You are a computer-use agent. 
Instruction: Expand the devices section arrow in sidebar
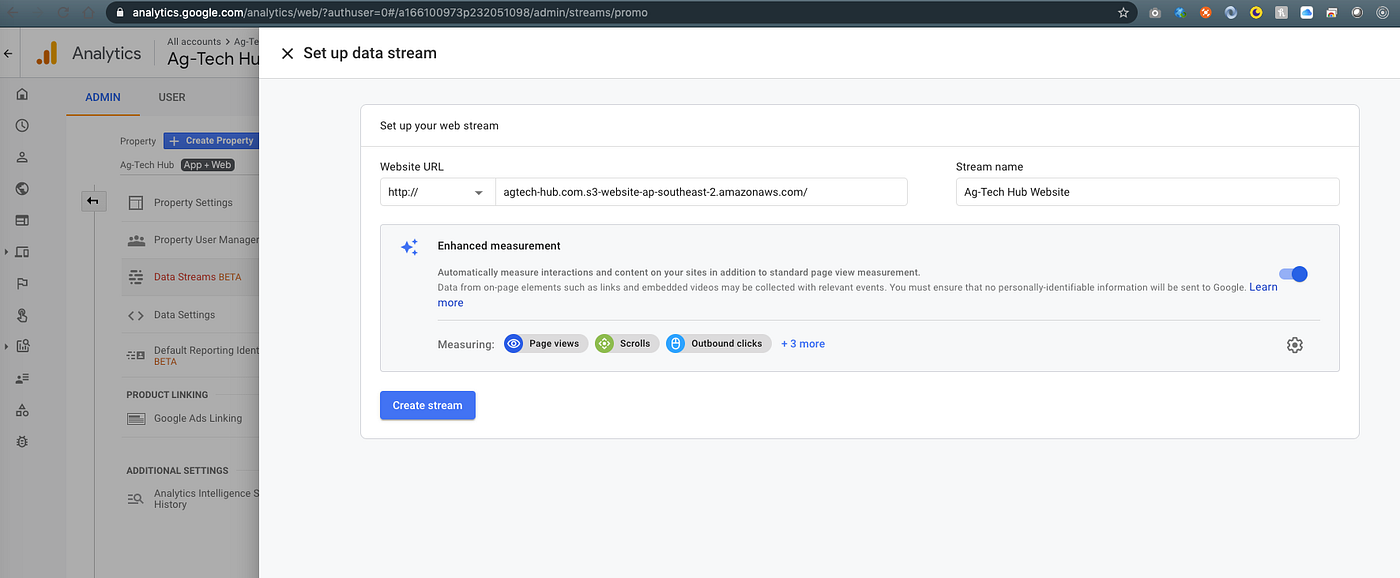tap(6, 252)
